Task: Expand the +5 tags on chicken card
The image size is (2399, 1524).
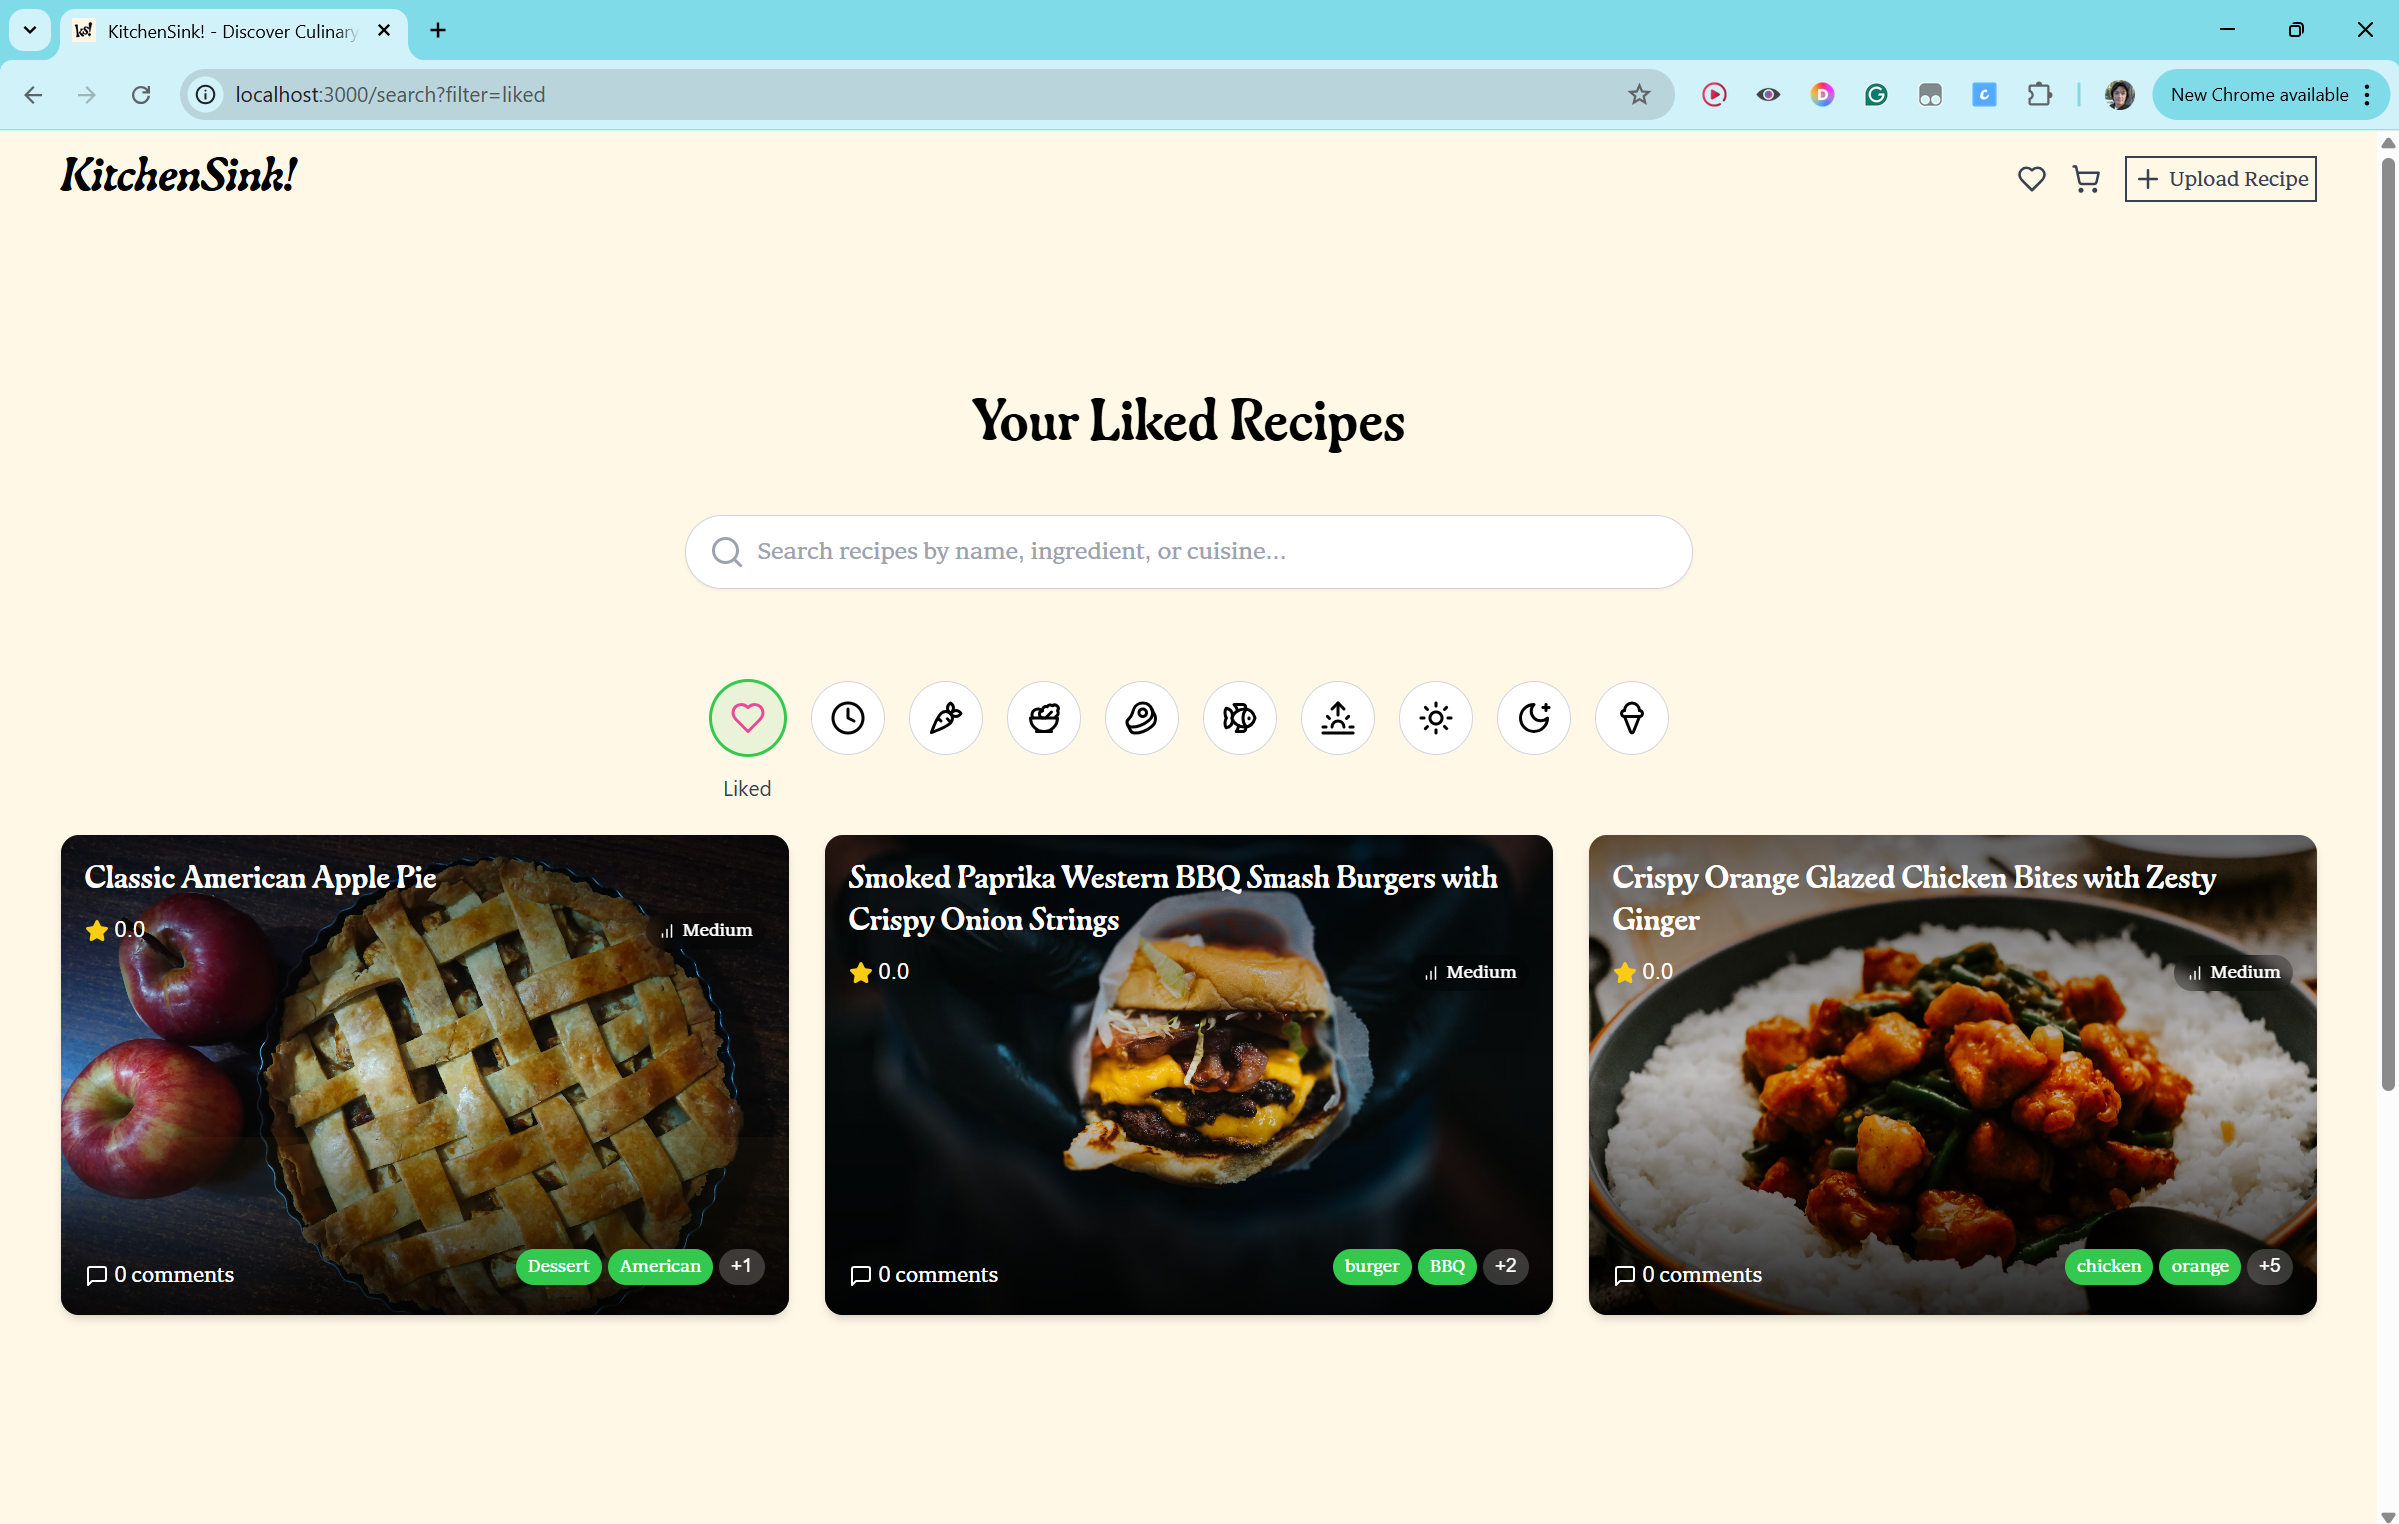Action: 2269,1265
